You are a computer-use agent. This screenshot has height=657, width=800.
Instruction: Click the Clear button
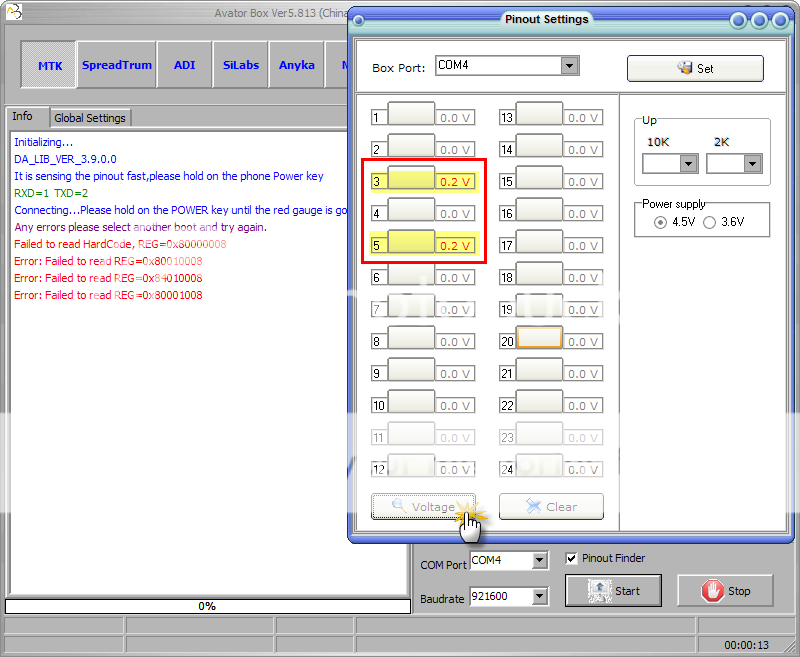[551, 507]
